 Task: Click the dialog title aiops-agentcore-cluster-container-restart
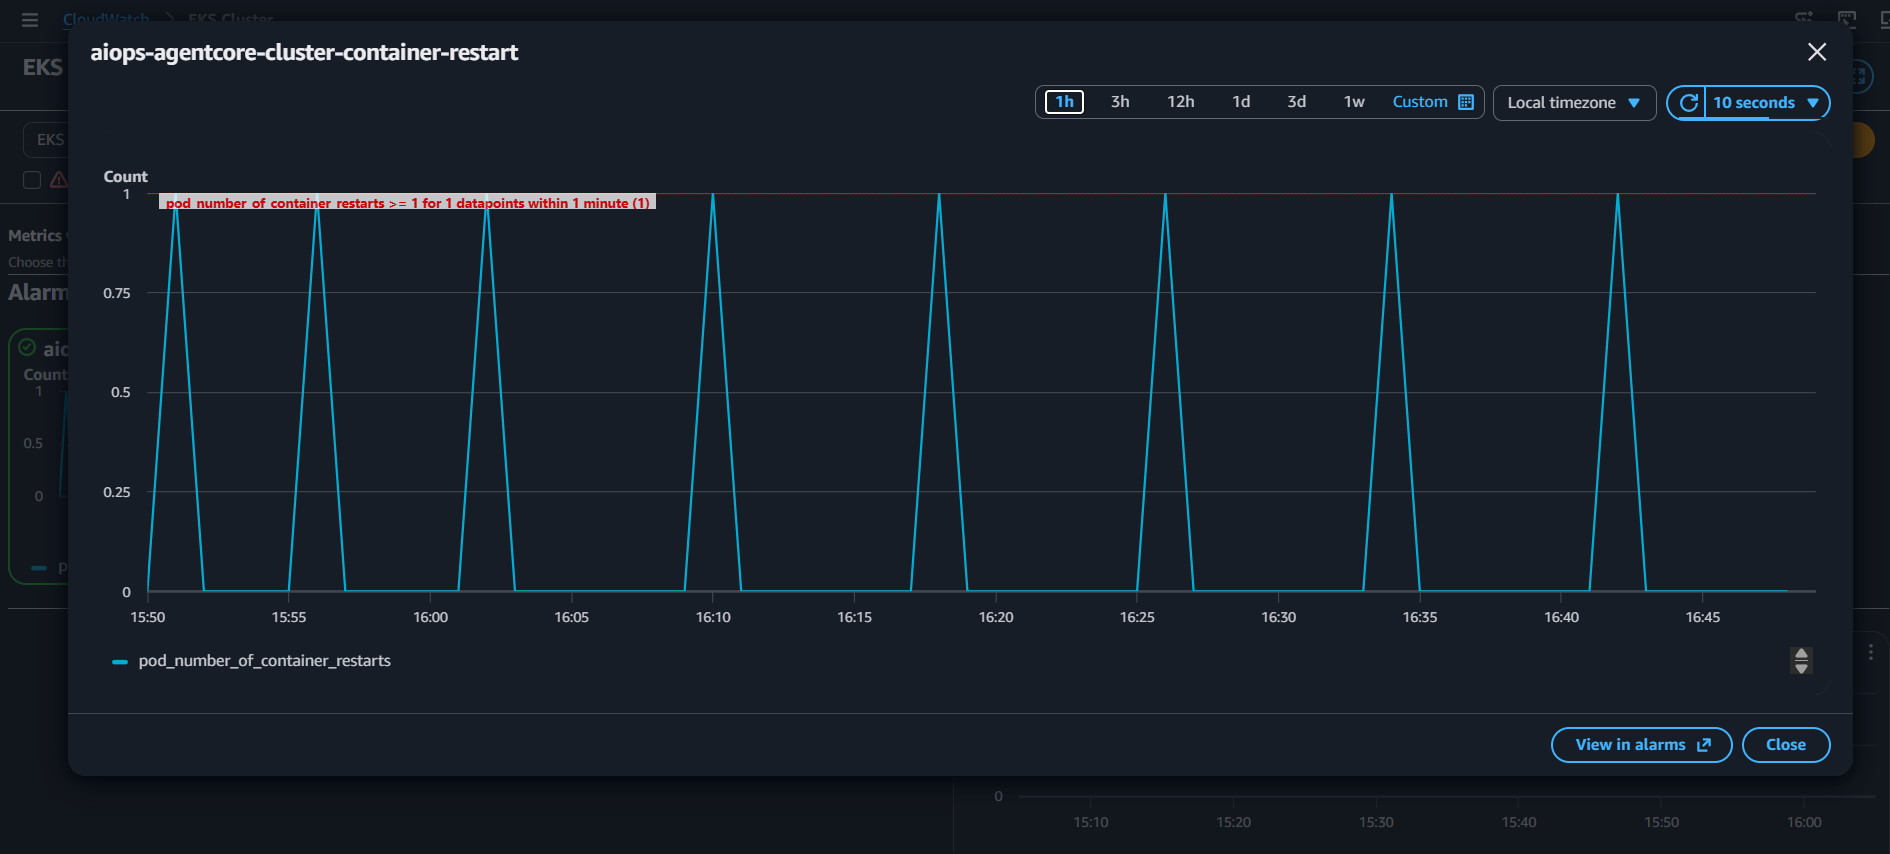[304, 52]
